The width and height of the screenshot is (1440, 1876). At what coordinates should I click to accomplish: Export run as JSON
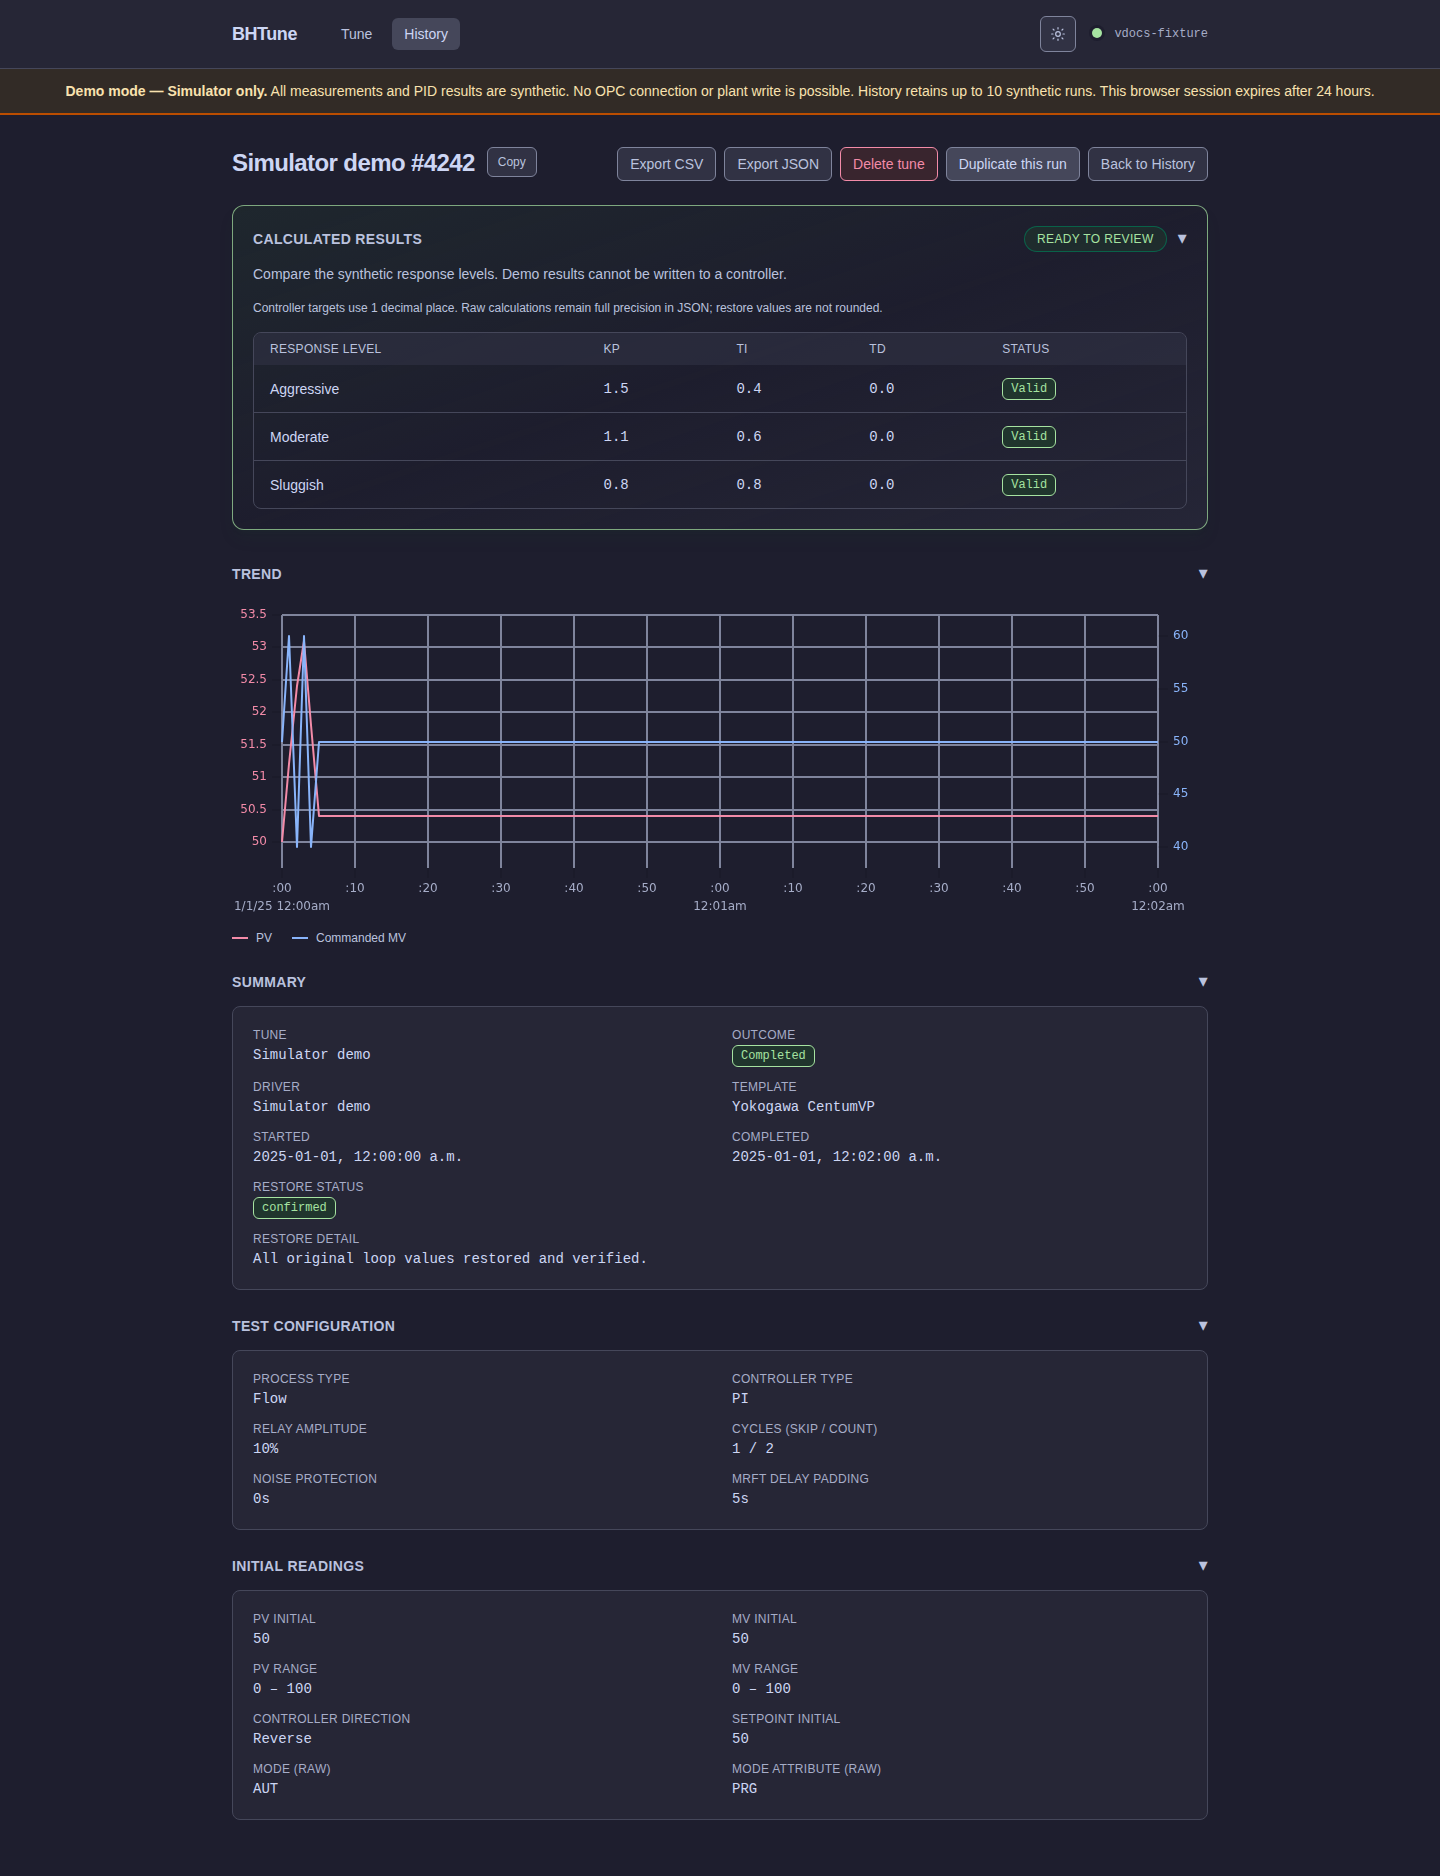[778, 164]
